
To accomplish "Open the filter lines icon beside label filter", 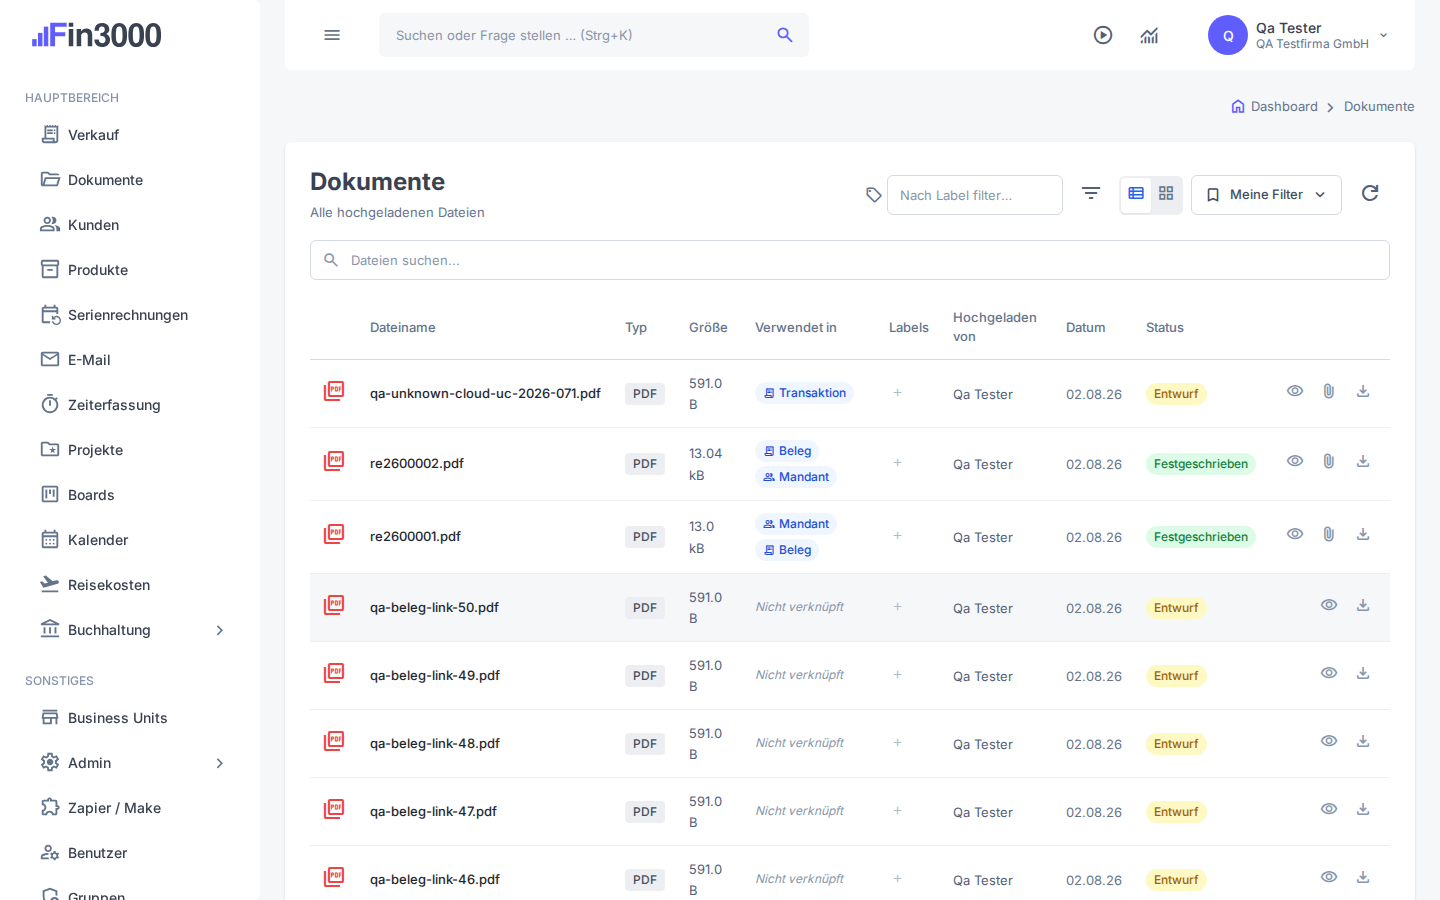I will pos(1091,193).
